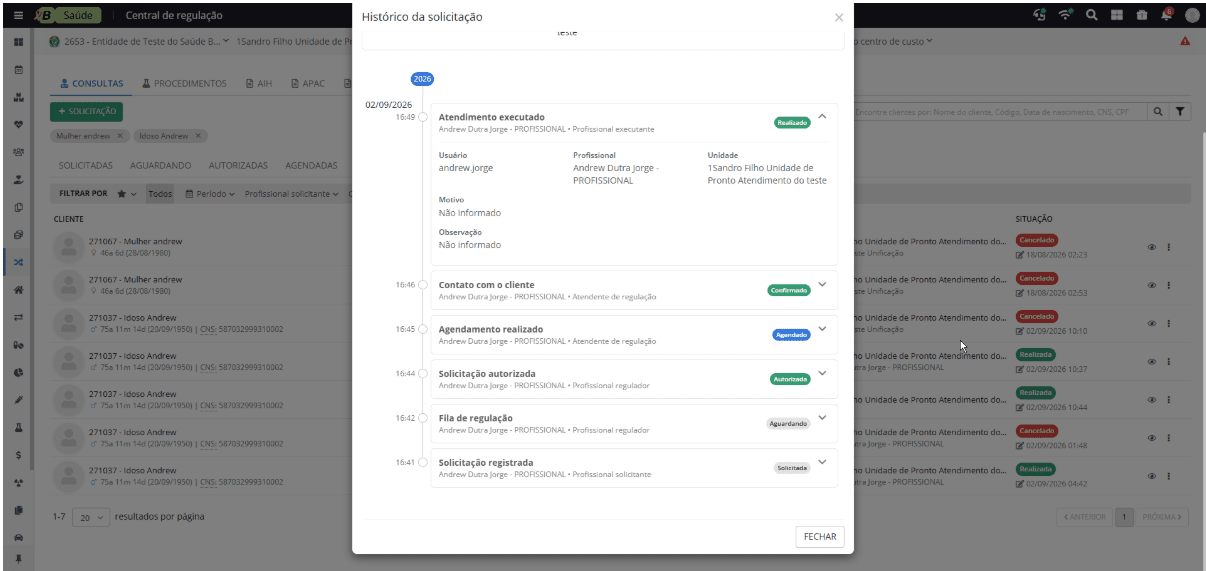Screen dimensions: 1206x571
Task: View request with situação 02/09/2026 10:10
Action: (1151, 323)
